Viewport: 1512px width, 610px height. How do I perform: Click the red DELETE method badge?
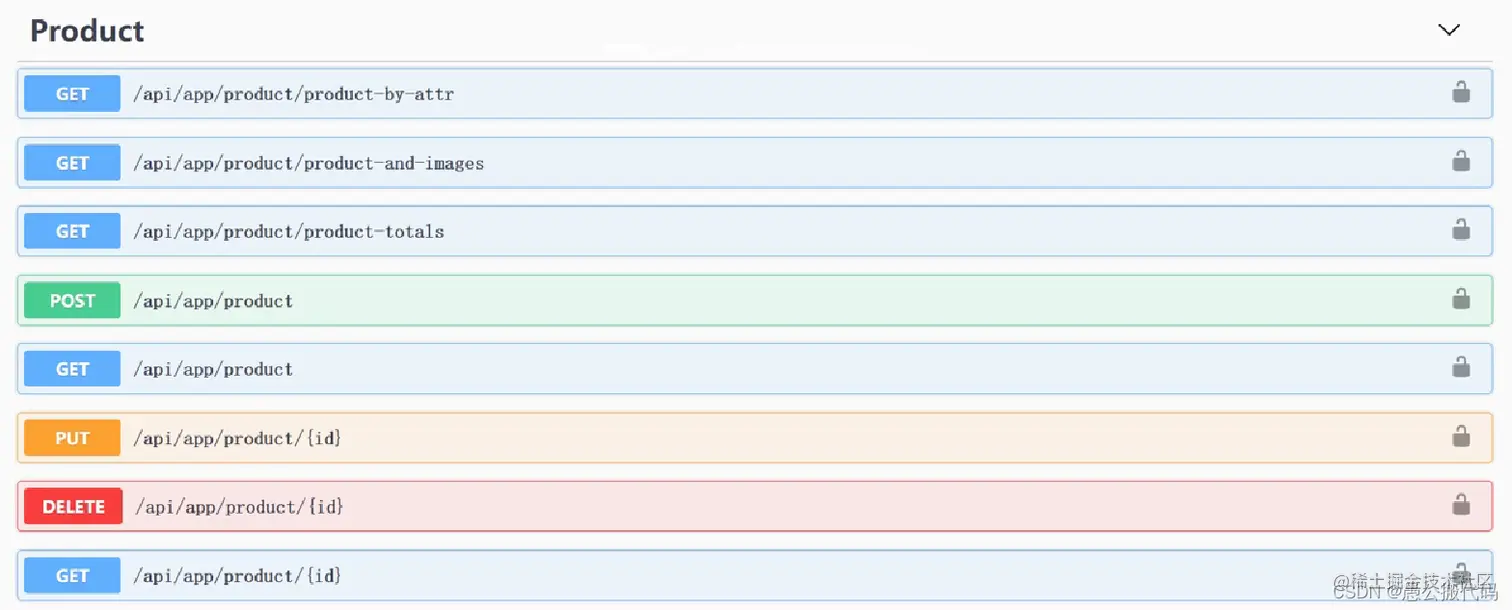pos(73,507)
